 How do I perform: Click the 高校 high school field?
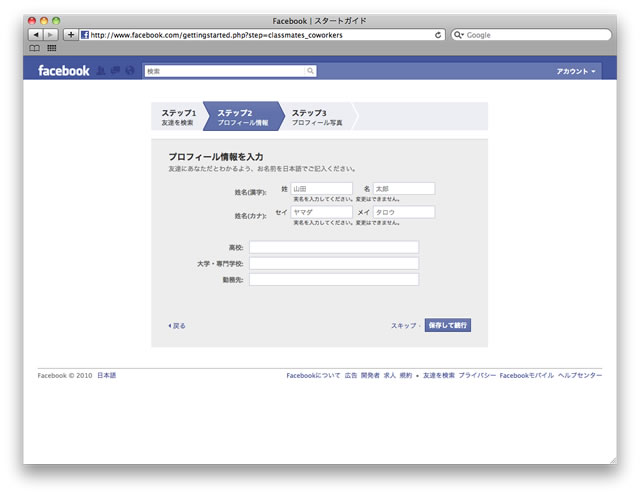click(334, 247)
